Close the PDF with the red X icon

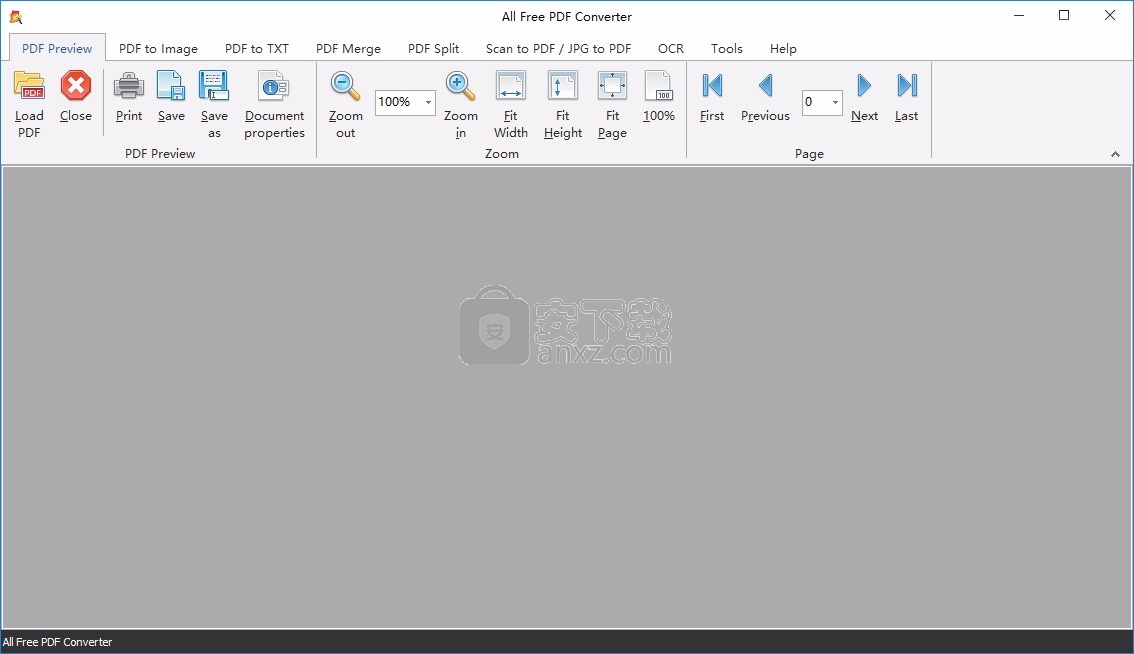coord(76,87)
